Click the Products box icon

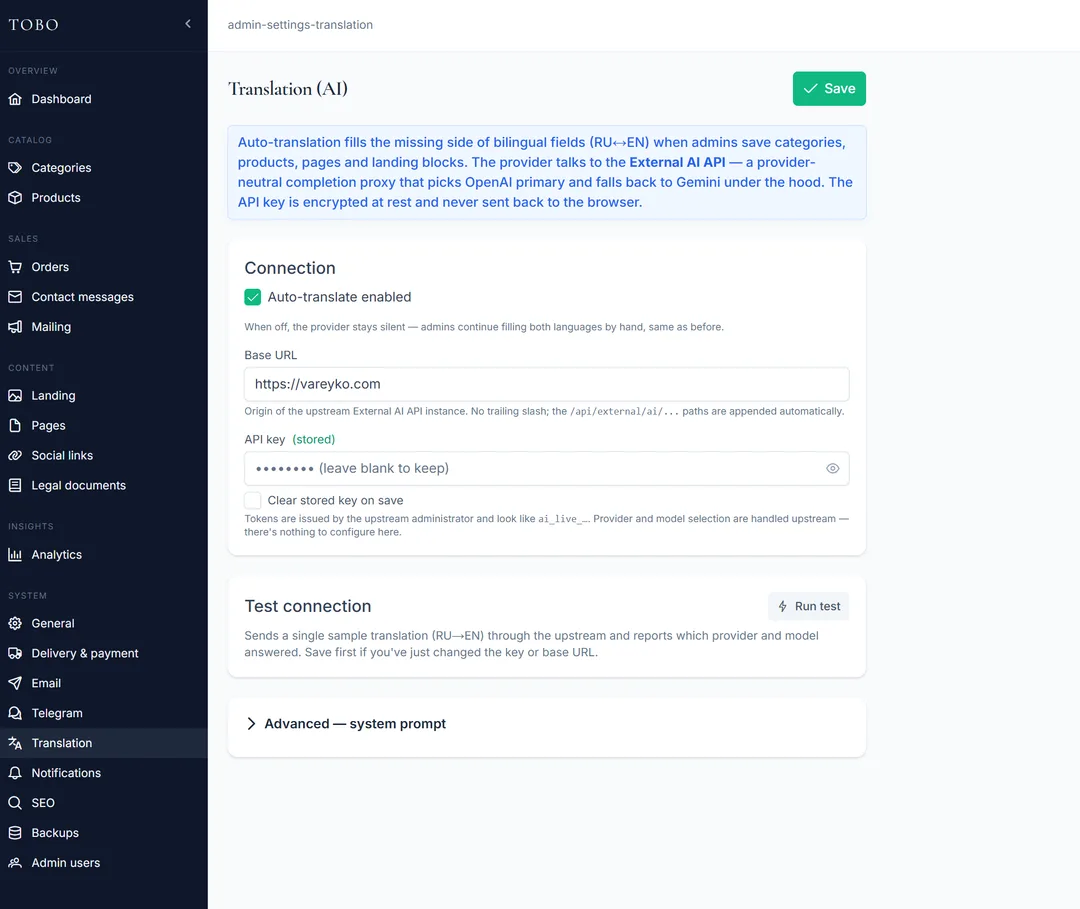15,198
